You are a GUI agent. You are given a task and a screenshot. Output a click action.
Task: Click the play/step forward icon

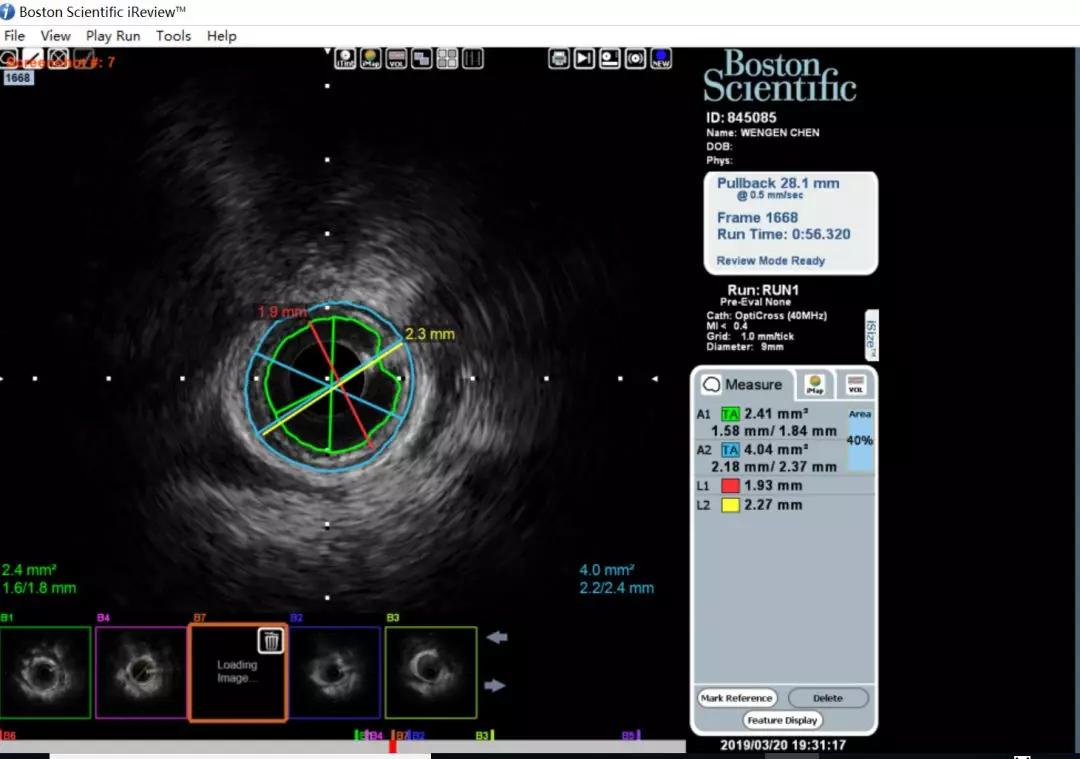click(x=584, y=59)
